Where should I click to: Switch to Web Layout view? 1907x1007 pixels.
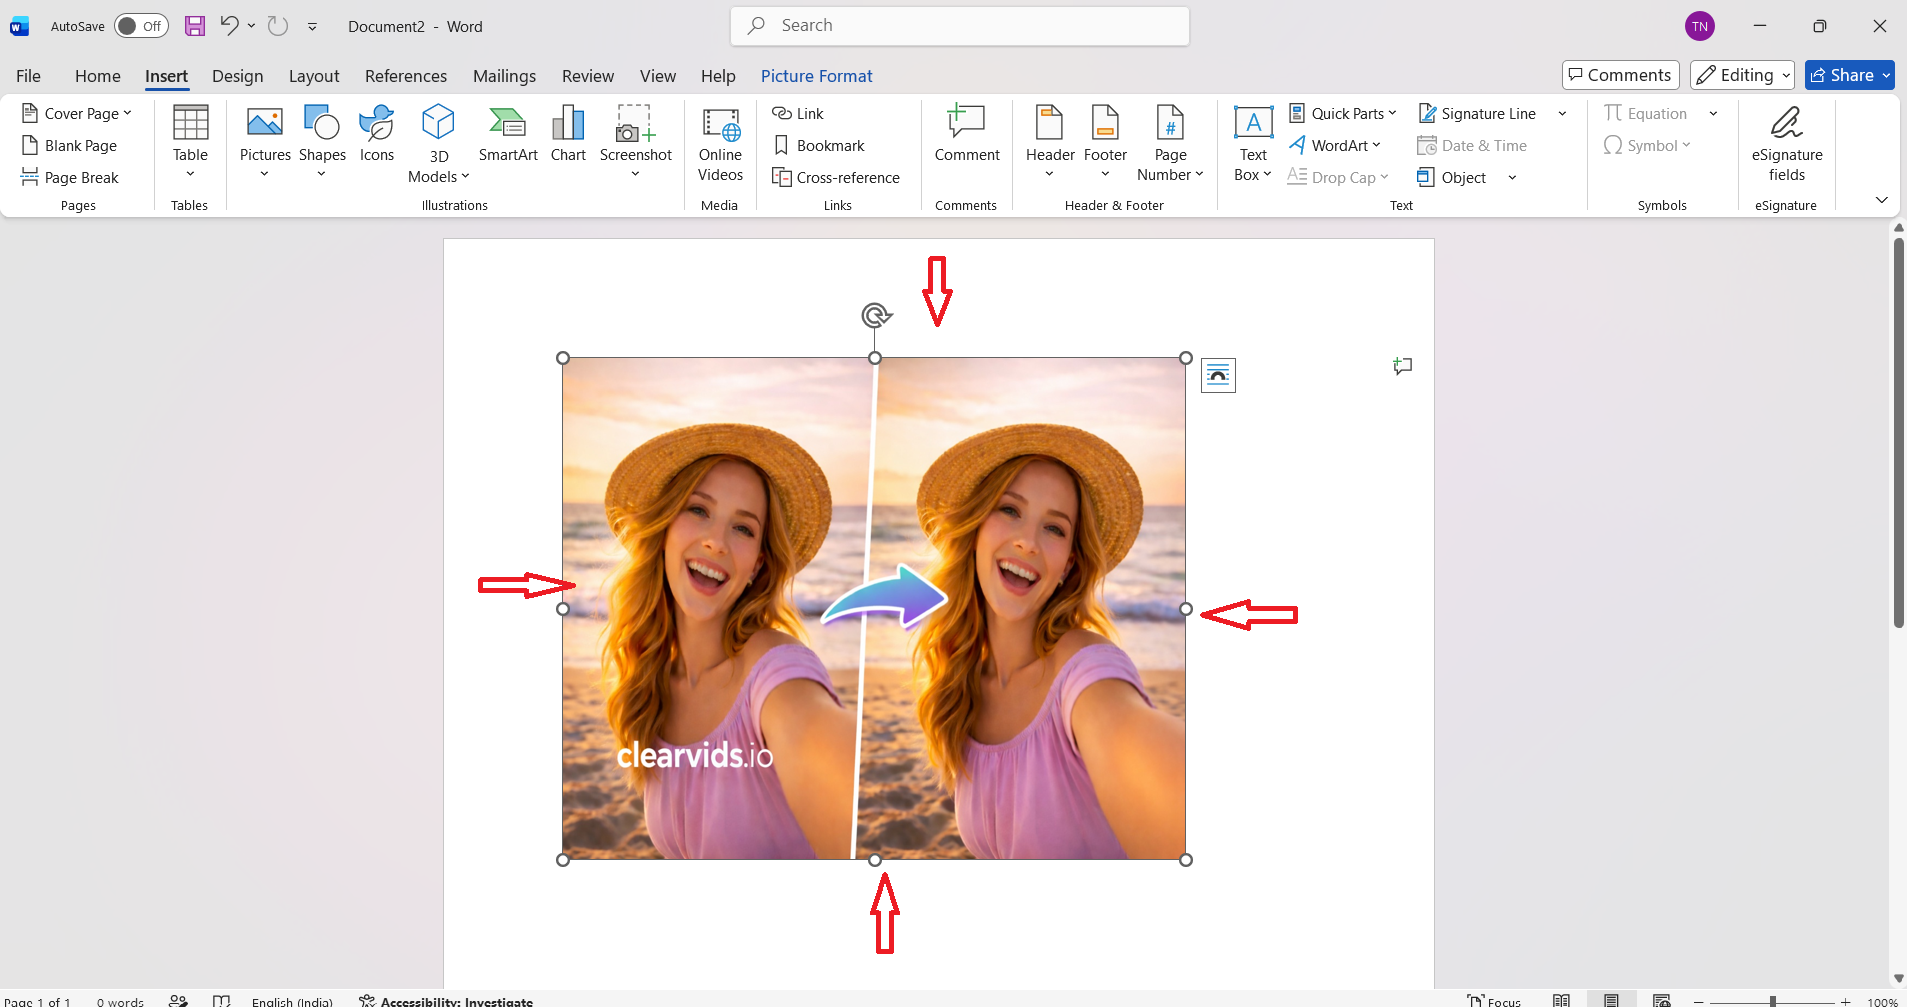click(1662, 1000)
